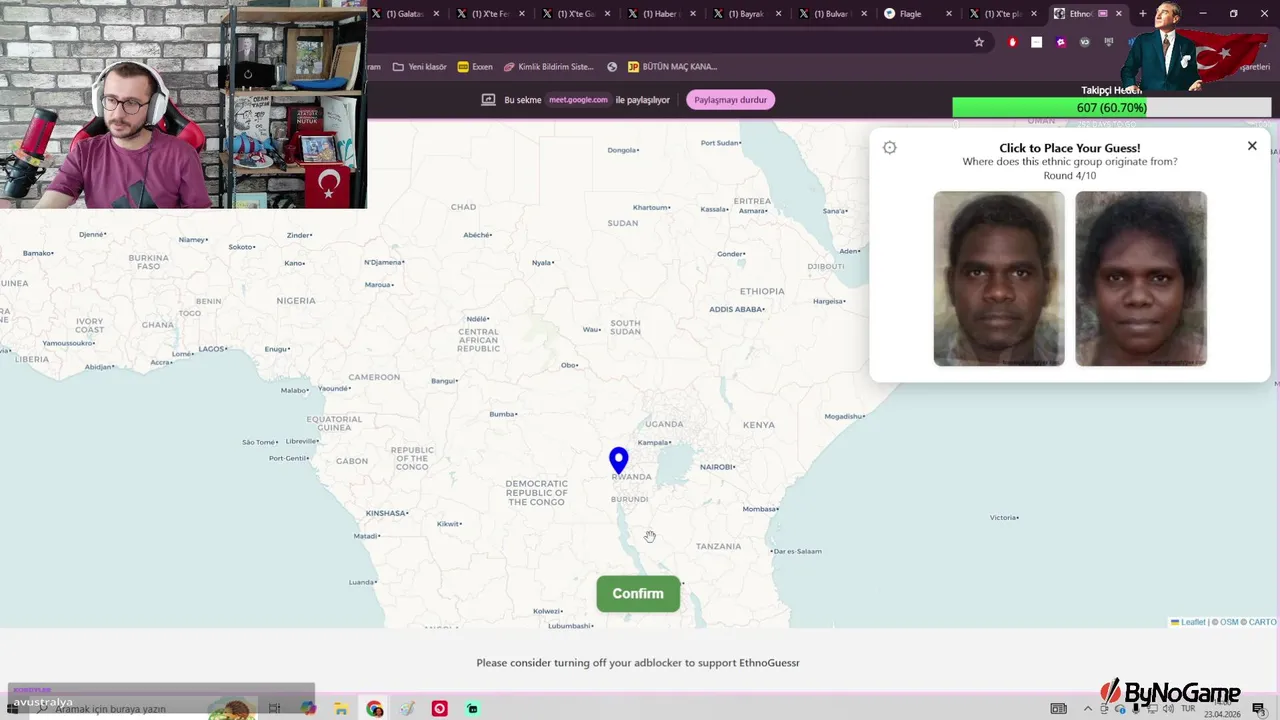Bookmark this page with the star icon
Image resolution: width=1280 pixels, height=720 pixels.
979,42
